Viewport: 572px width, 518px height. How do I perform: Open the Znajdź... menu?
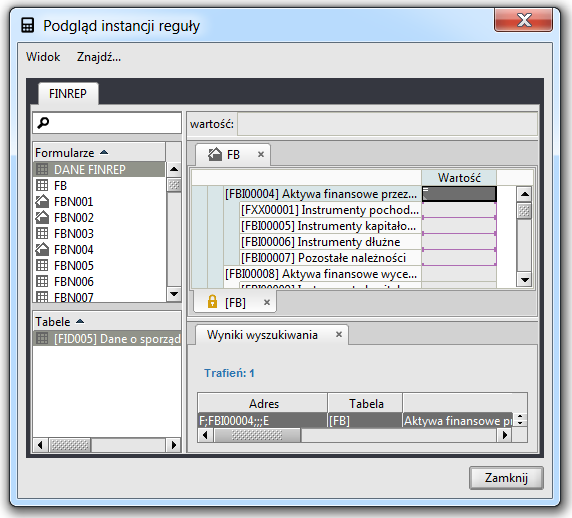(x=98, y=57)
